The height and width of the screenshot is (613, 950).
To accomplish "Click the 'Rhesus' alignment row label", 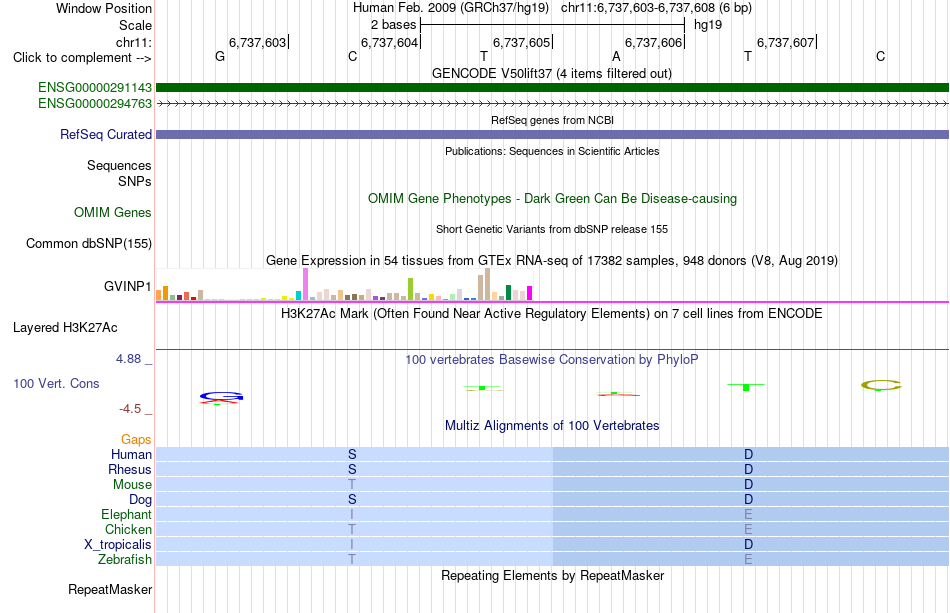I will 130,469.
